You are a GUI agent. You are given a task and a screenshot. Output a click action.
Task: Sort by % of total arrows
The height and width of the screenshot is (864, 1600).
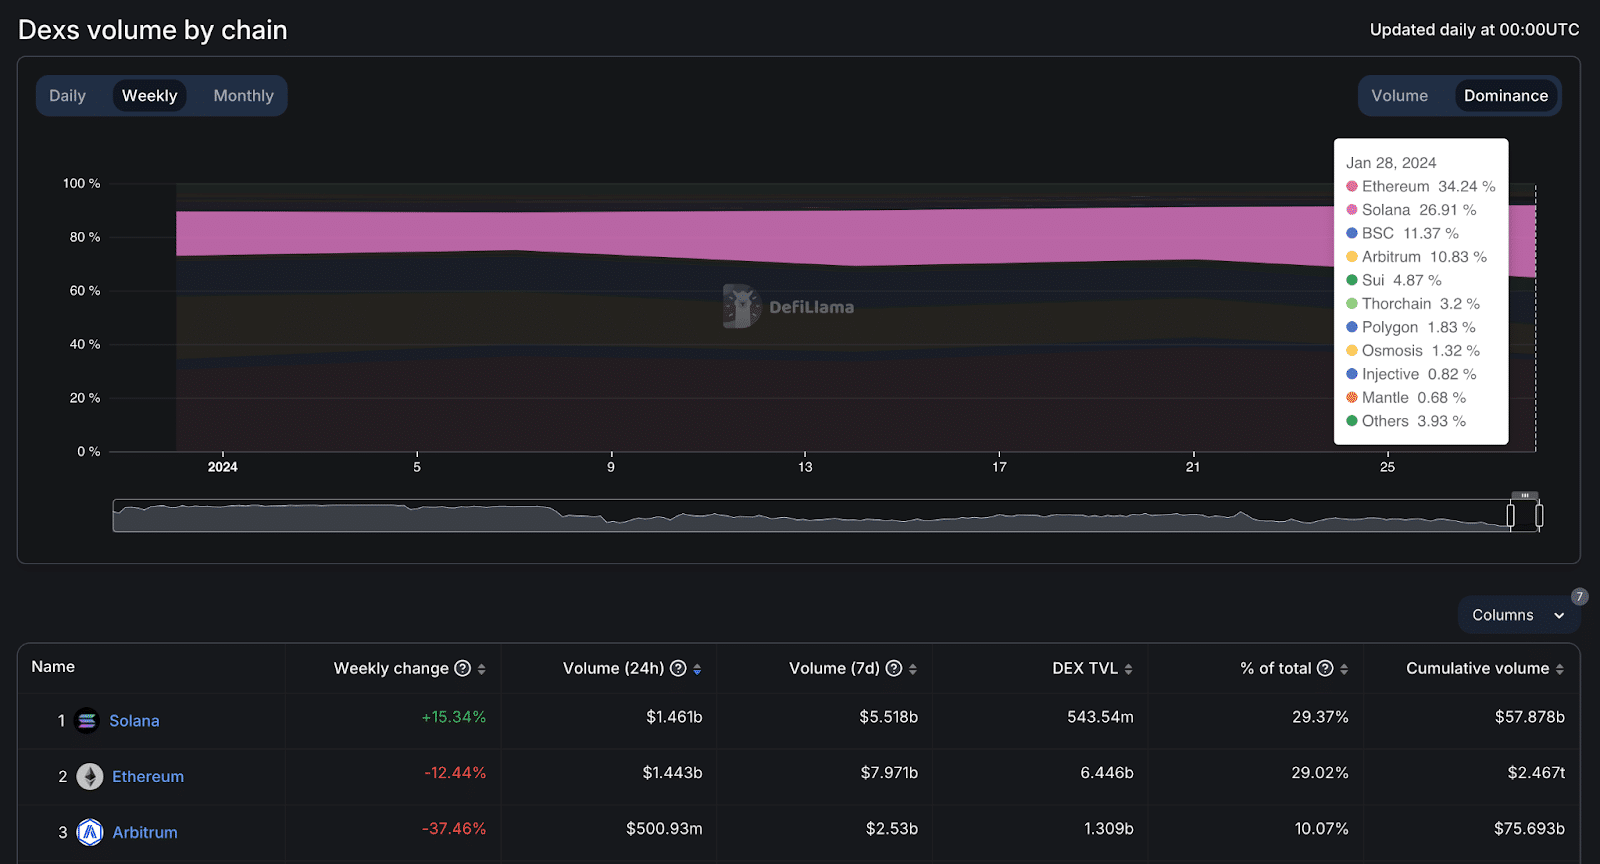coord(1344,669)
